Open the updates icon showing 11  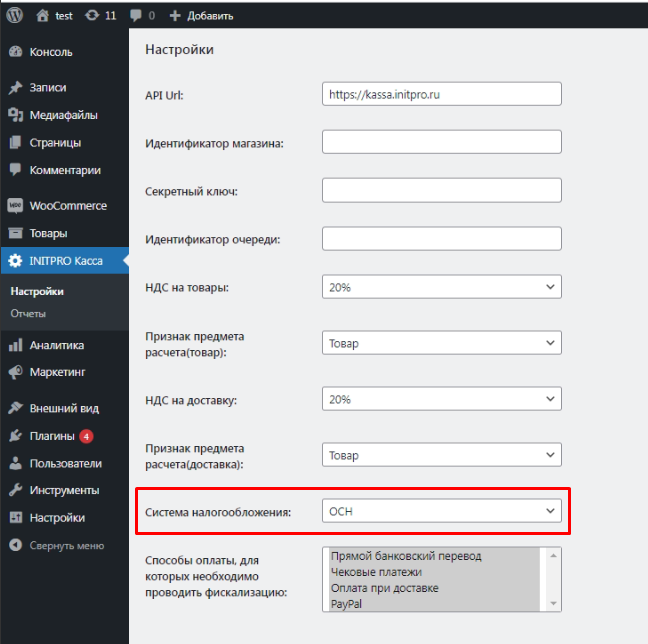click(x=92, y=15)
